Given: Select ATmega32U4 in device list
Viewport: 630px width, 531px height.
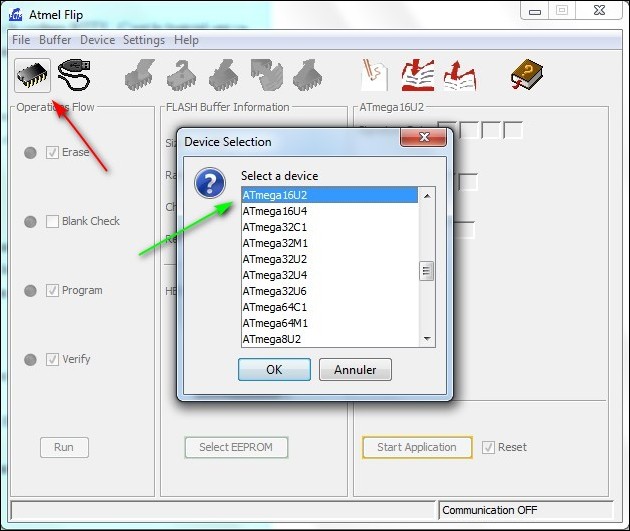Looking at the screenshot, I should [329, 276].
